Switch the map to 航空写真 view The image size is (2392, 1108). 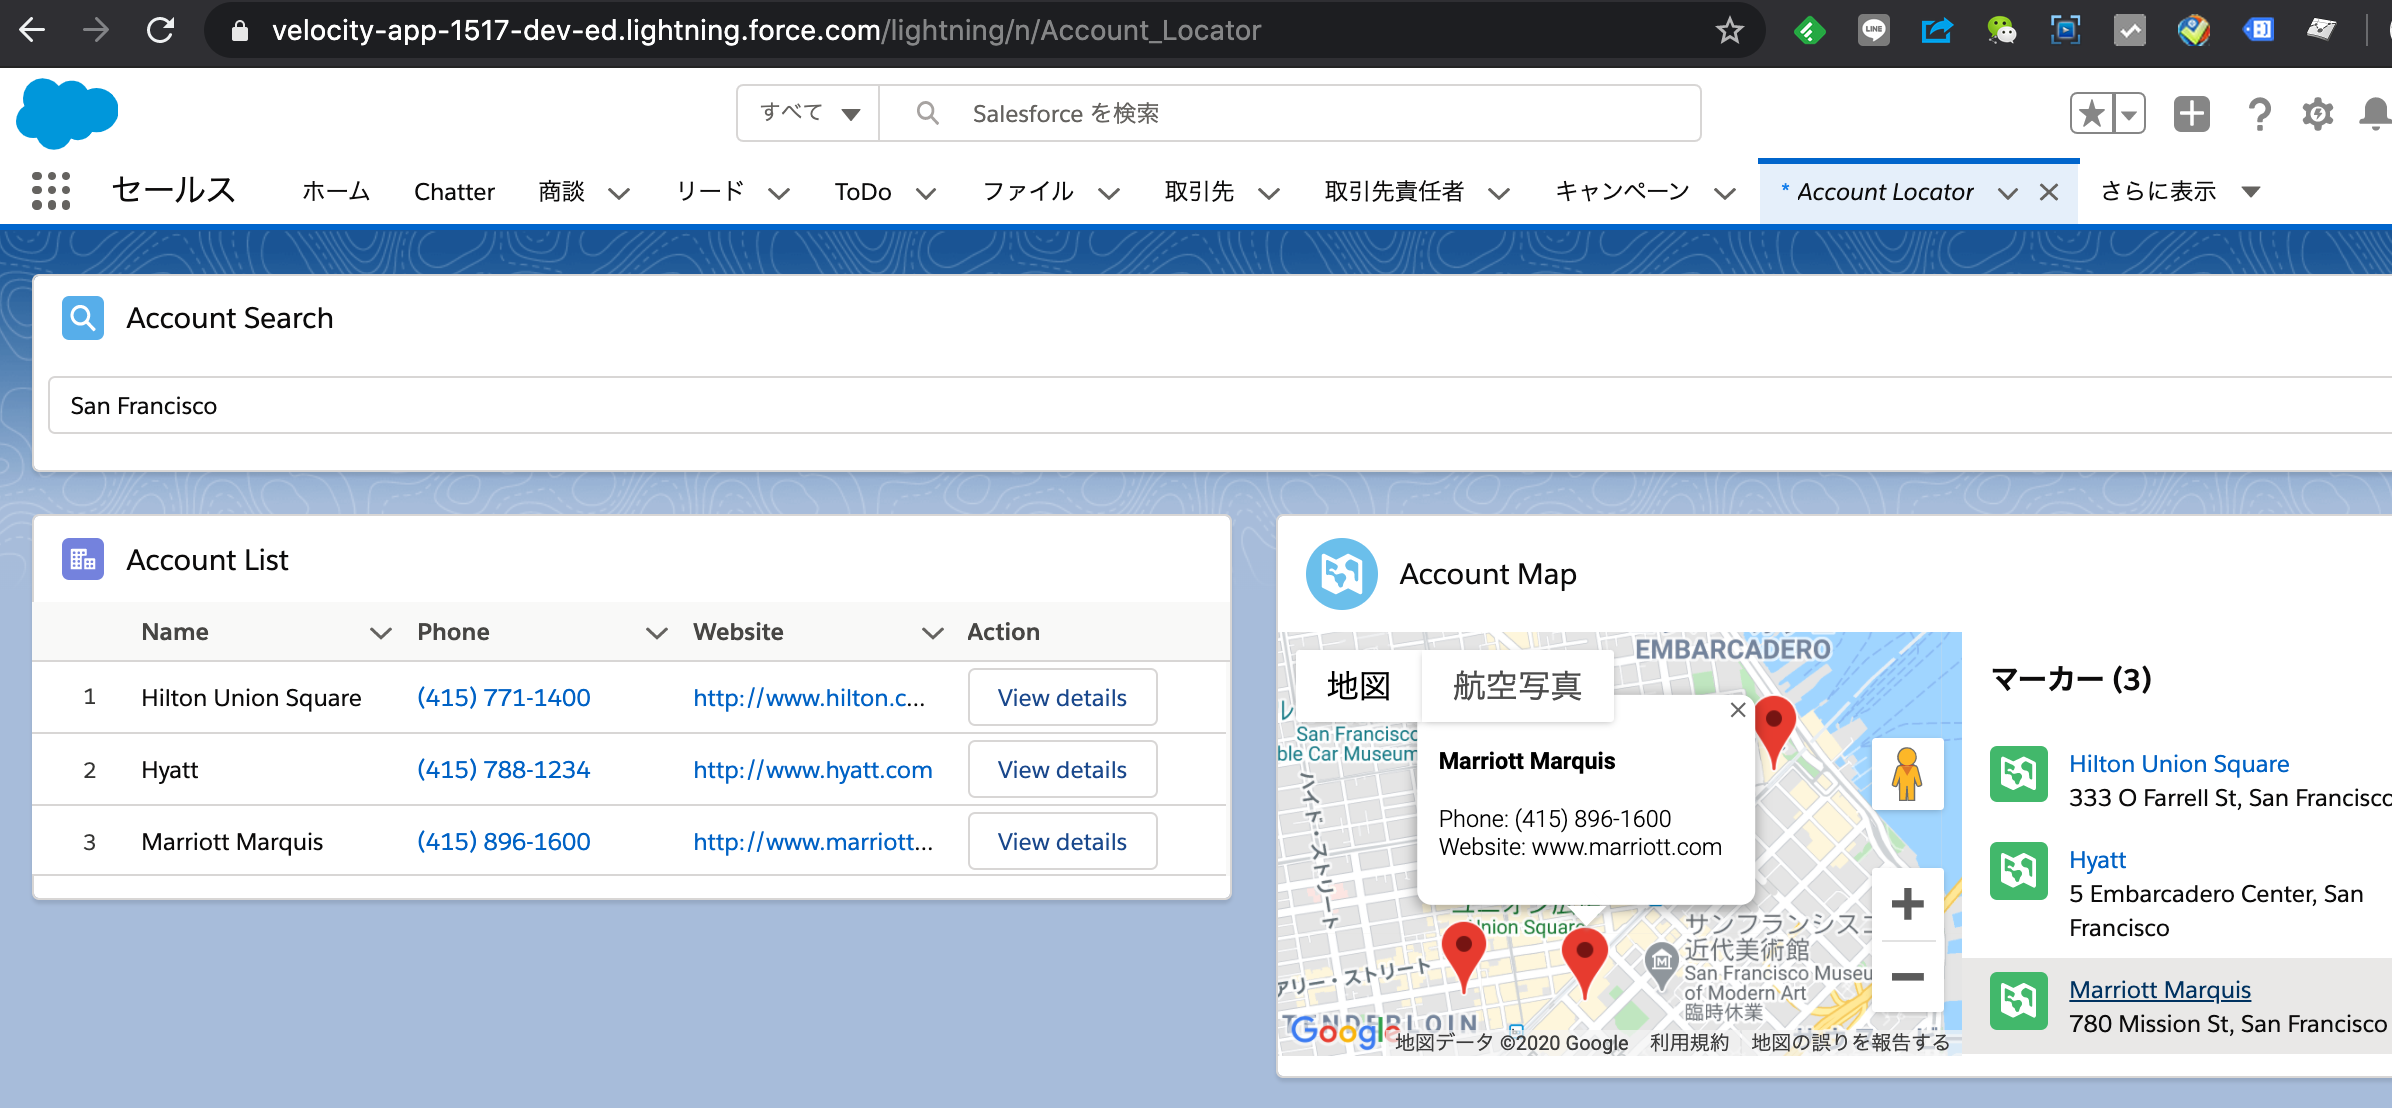1517,686
